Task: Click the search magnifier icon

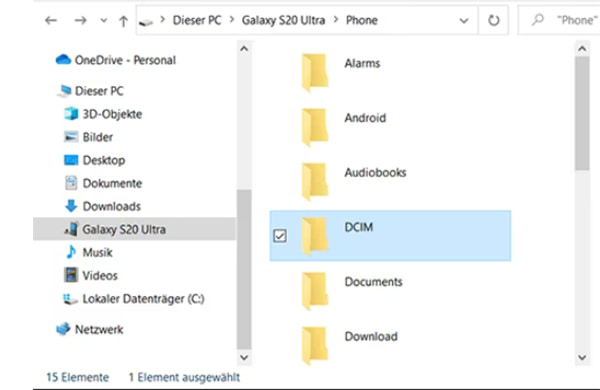Action: [538, 19]
